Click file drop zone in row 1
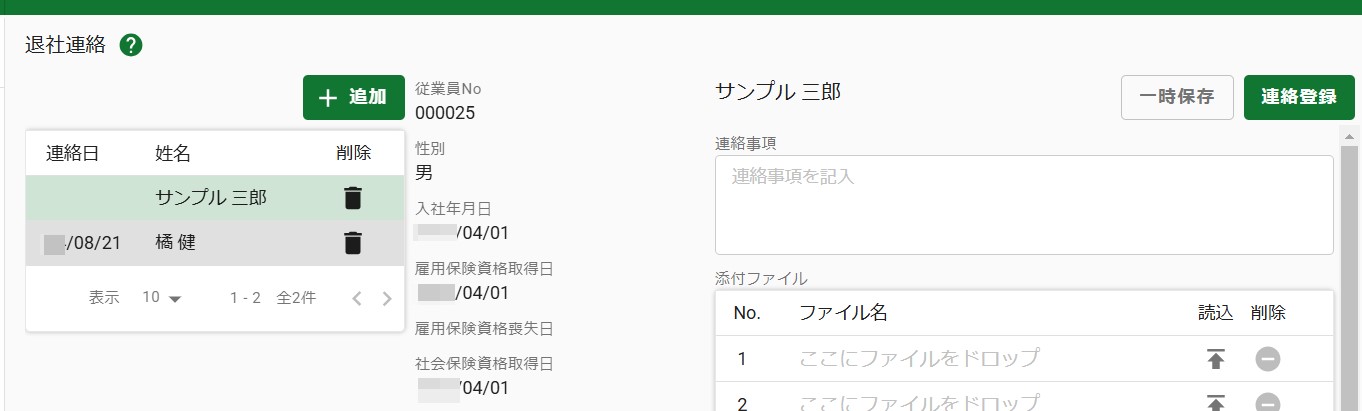1362x411 pixels. (x=919, y=359)
